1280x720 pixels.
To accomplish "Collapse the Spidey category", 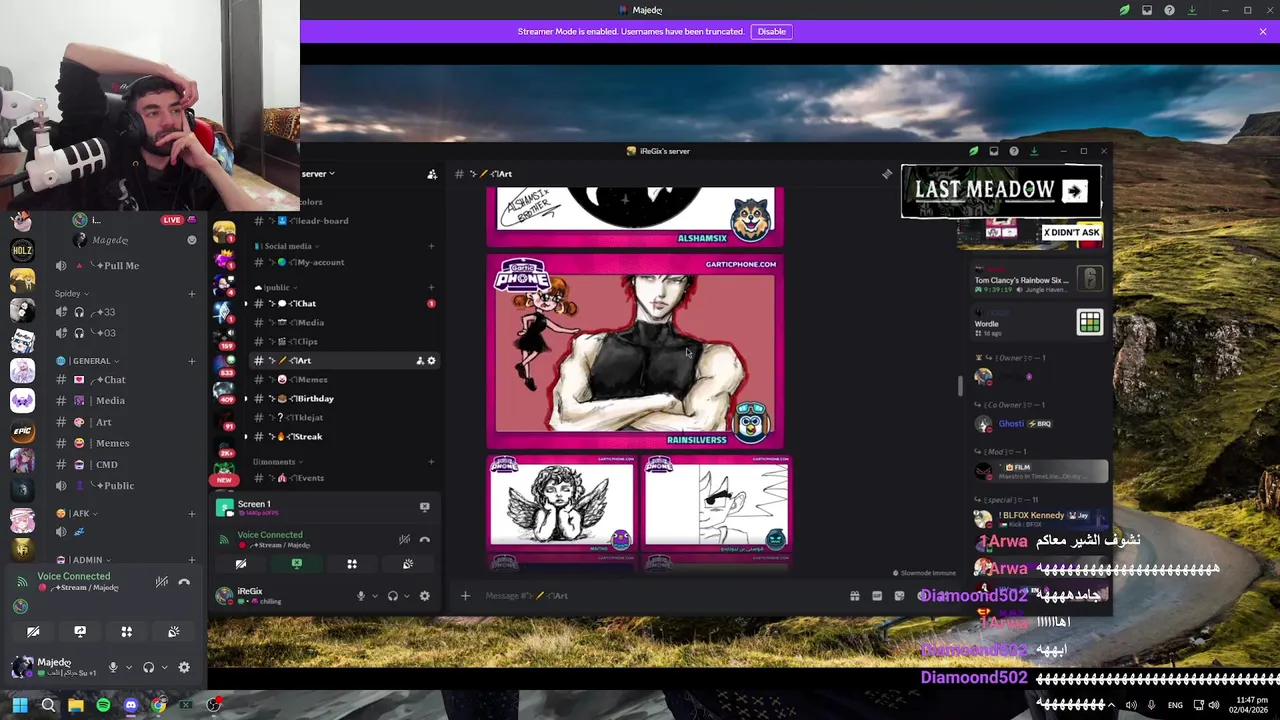I will pos(72,294).
